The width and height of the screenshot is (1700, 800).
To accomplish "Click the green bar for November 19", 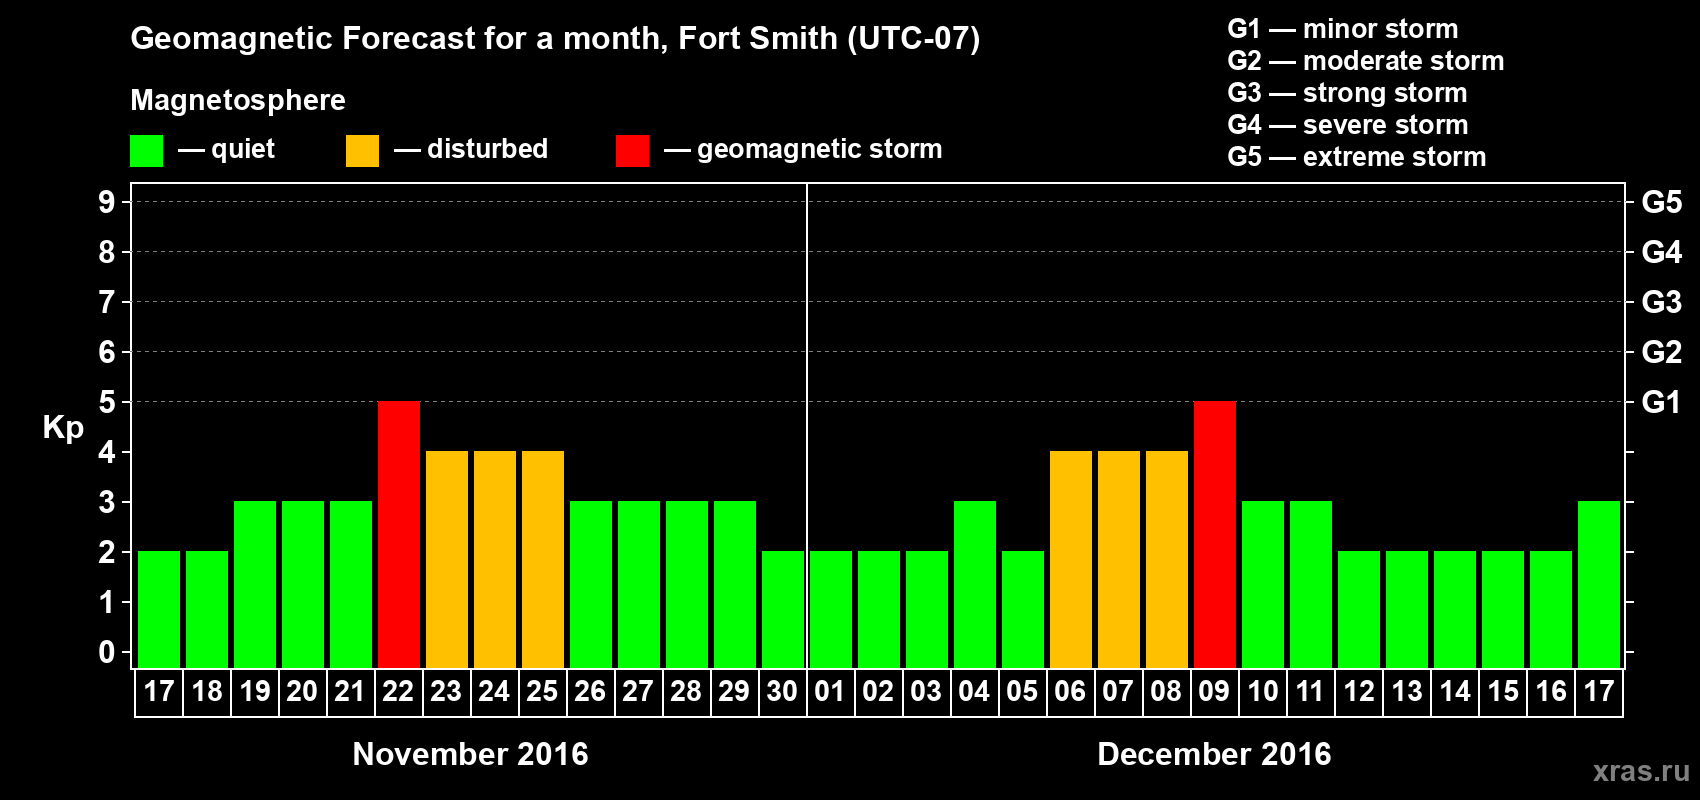I will (x=255, y=585).
